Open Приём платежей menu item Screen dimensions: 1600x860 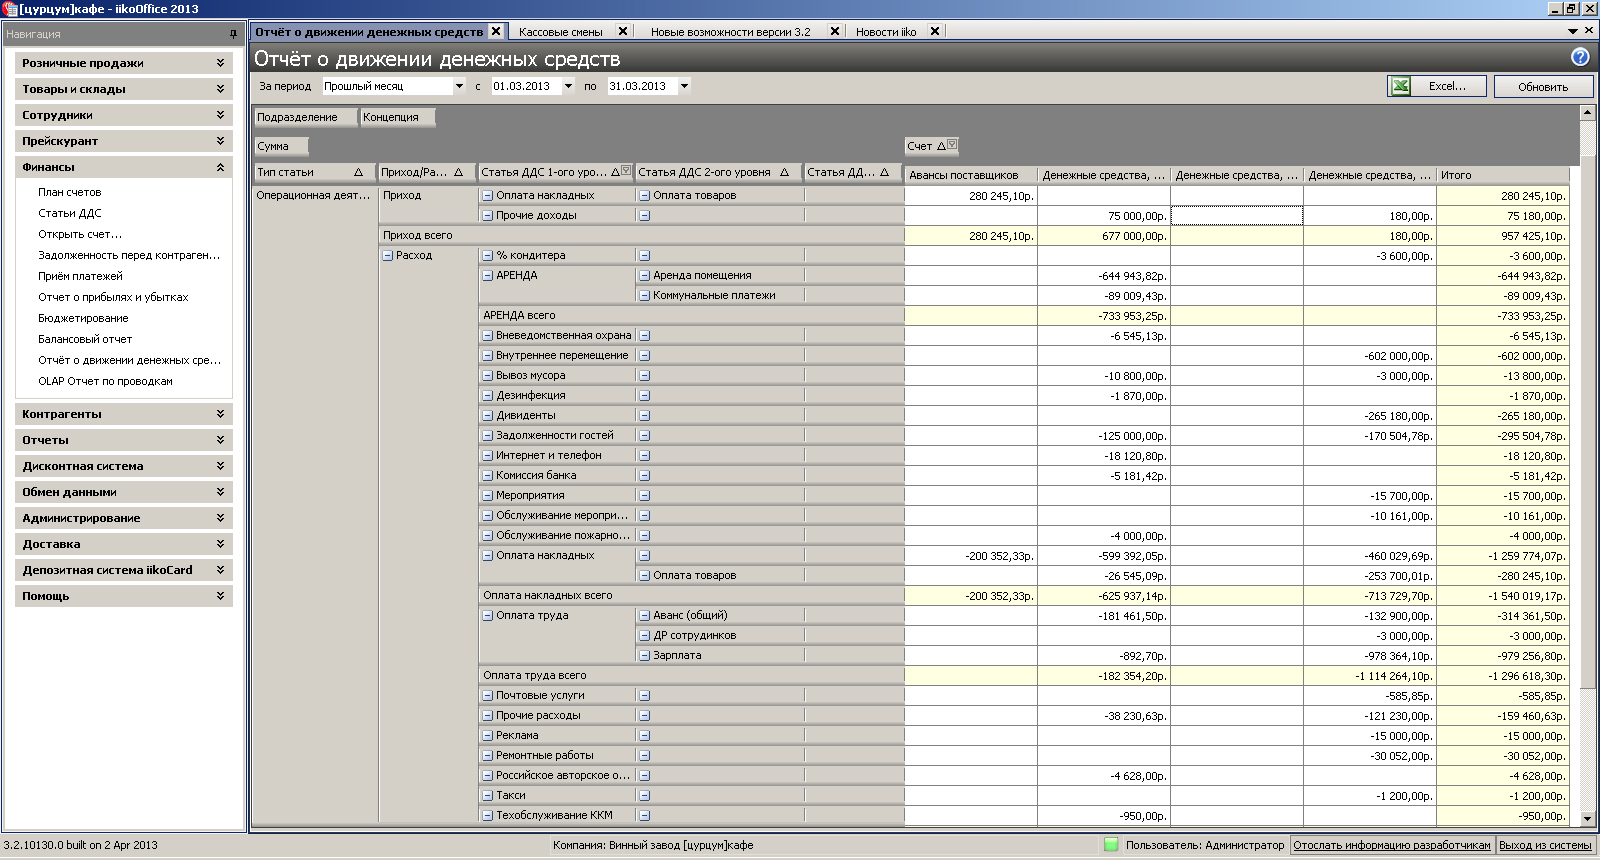pyautogui.click(x=80, y=276)
